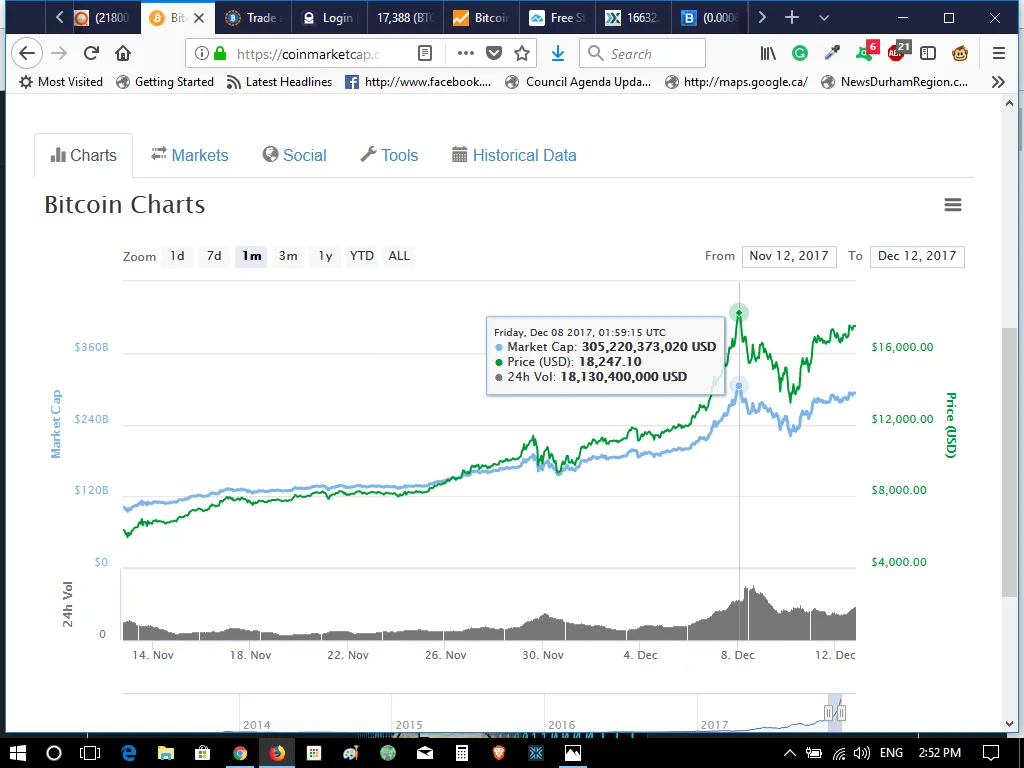Switch to the Login browser tab
This screenshot has height=768, width=1024.
(x=329, y=18)
